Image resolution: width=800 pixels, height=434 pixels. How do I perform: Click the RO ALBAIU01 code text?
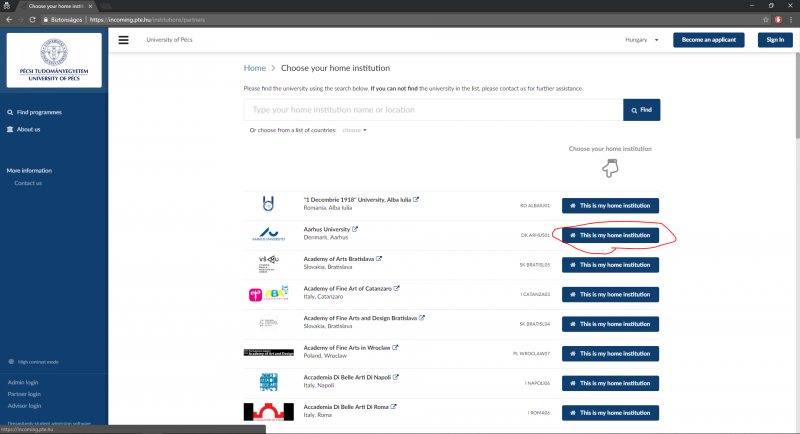(x=535, y=206)
